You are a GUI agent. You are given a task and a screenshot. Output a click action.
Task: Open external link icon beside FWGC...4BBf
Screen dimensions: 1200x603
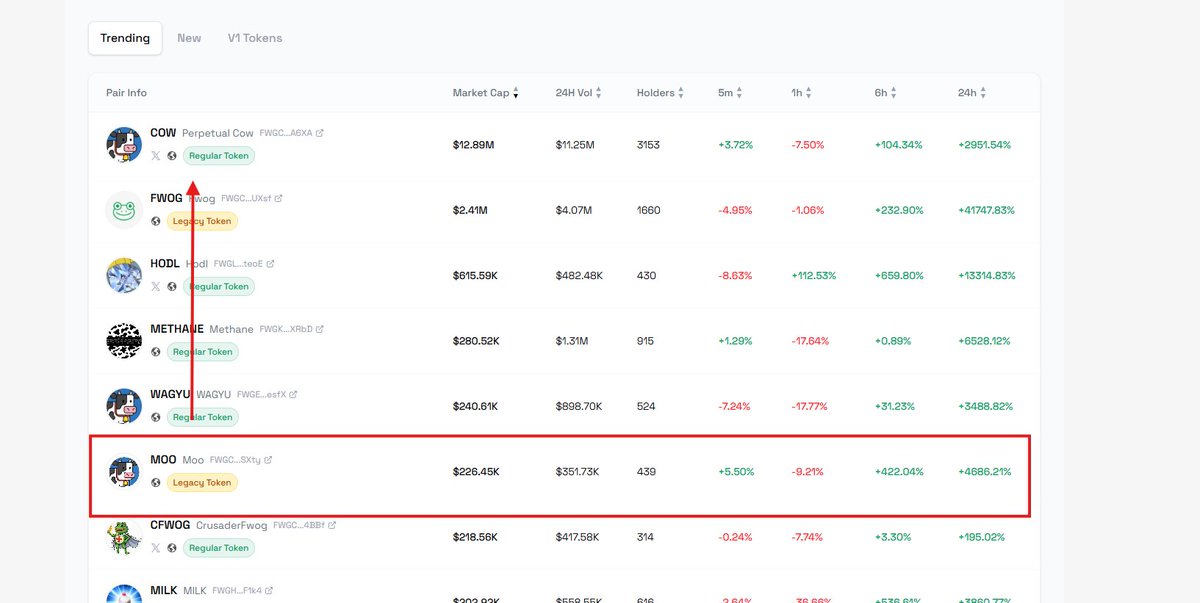(332, 525)
